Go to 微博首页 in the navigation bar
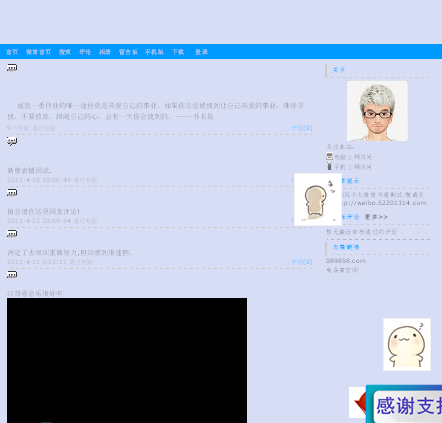This screenshot has width=442, height=423. (38, 52)
